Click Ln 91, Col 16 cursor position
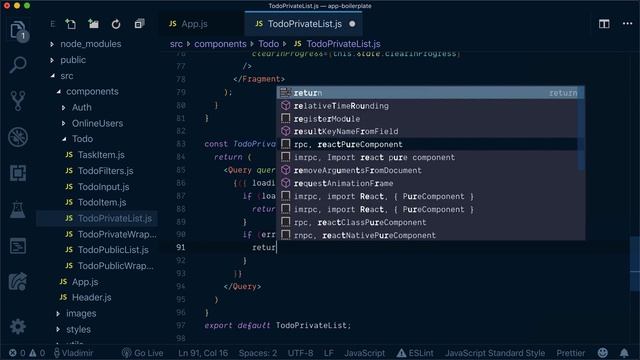 tap(203, 353)
